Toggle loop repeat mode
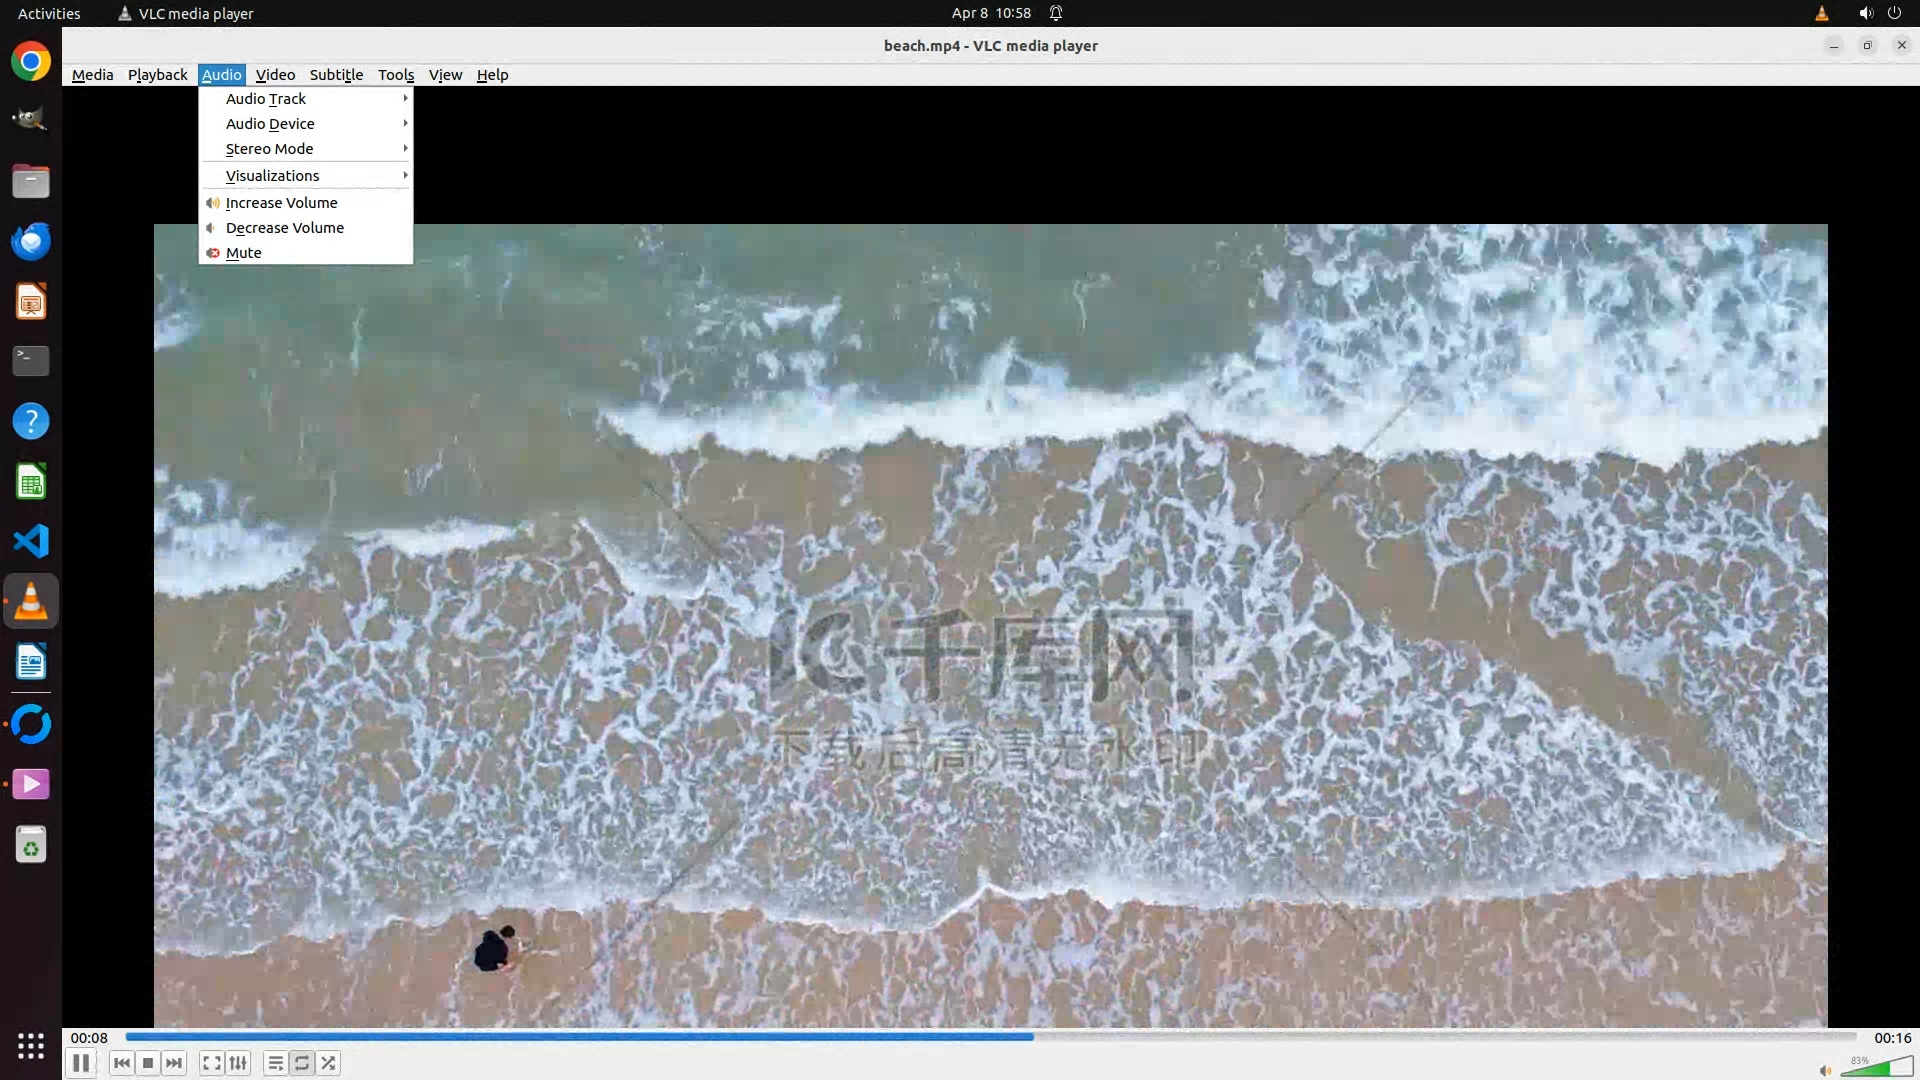Viewport: 1920px width, 1080px height. point(302,1063)
